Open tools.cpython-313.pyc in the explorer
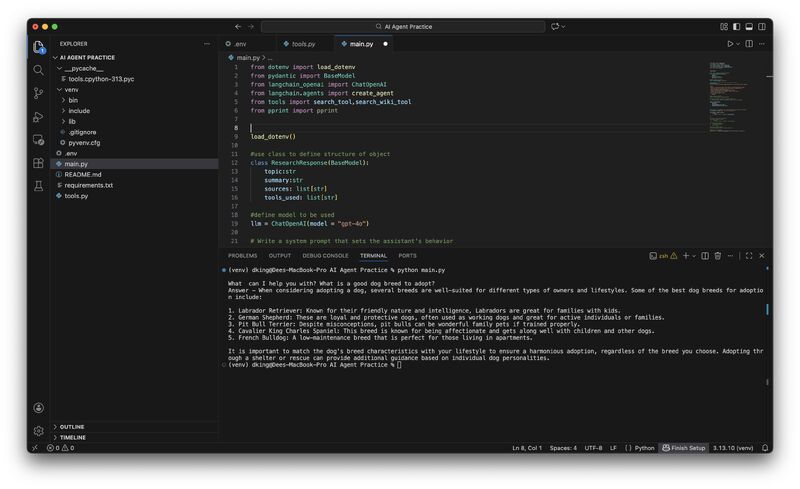 101,79
